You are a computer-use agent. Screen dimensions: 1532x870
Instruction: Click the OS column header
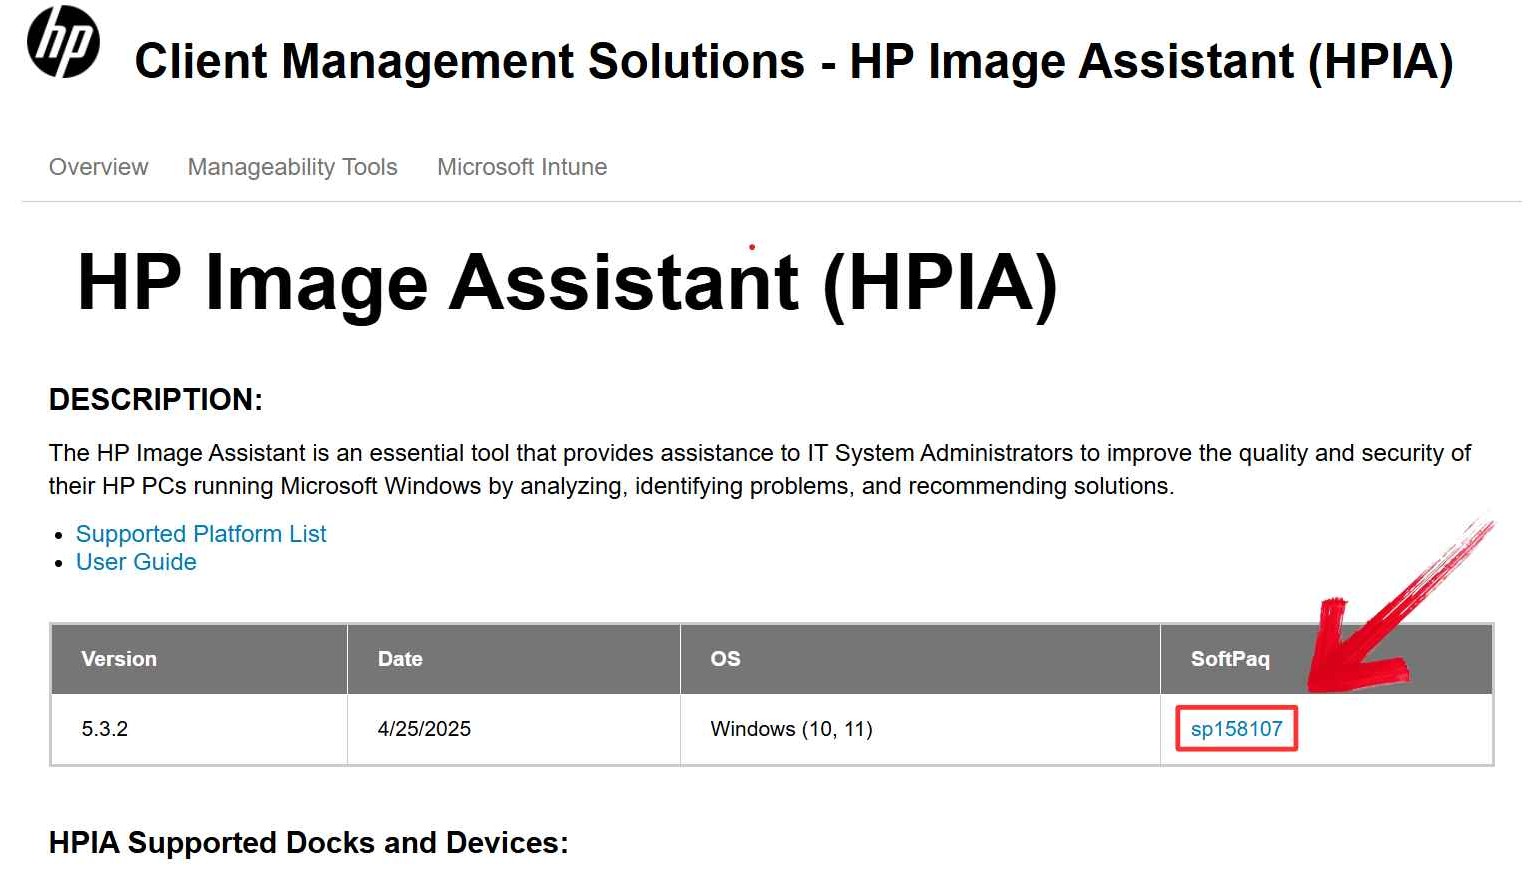coord(726,659)
